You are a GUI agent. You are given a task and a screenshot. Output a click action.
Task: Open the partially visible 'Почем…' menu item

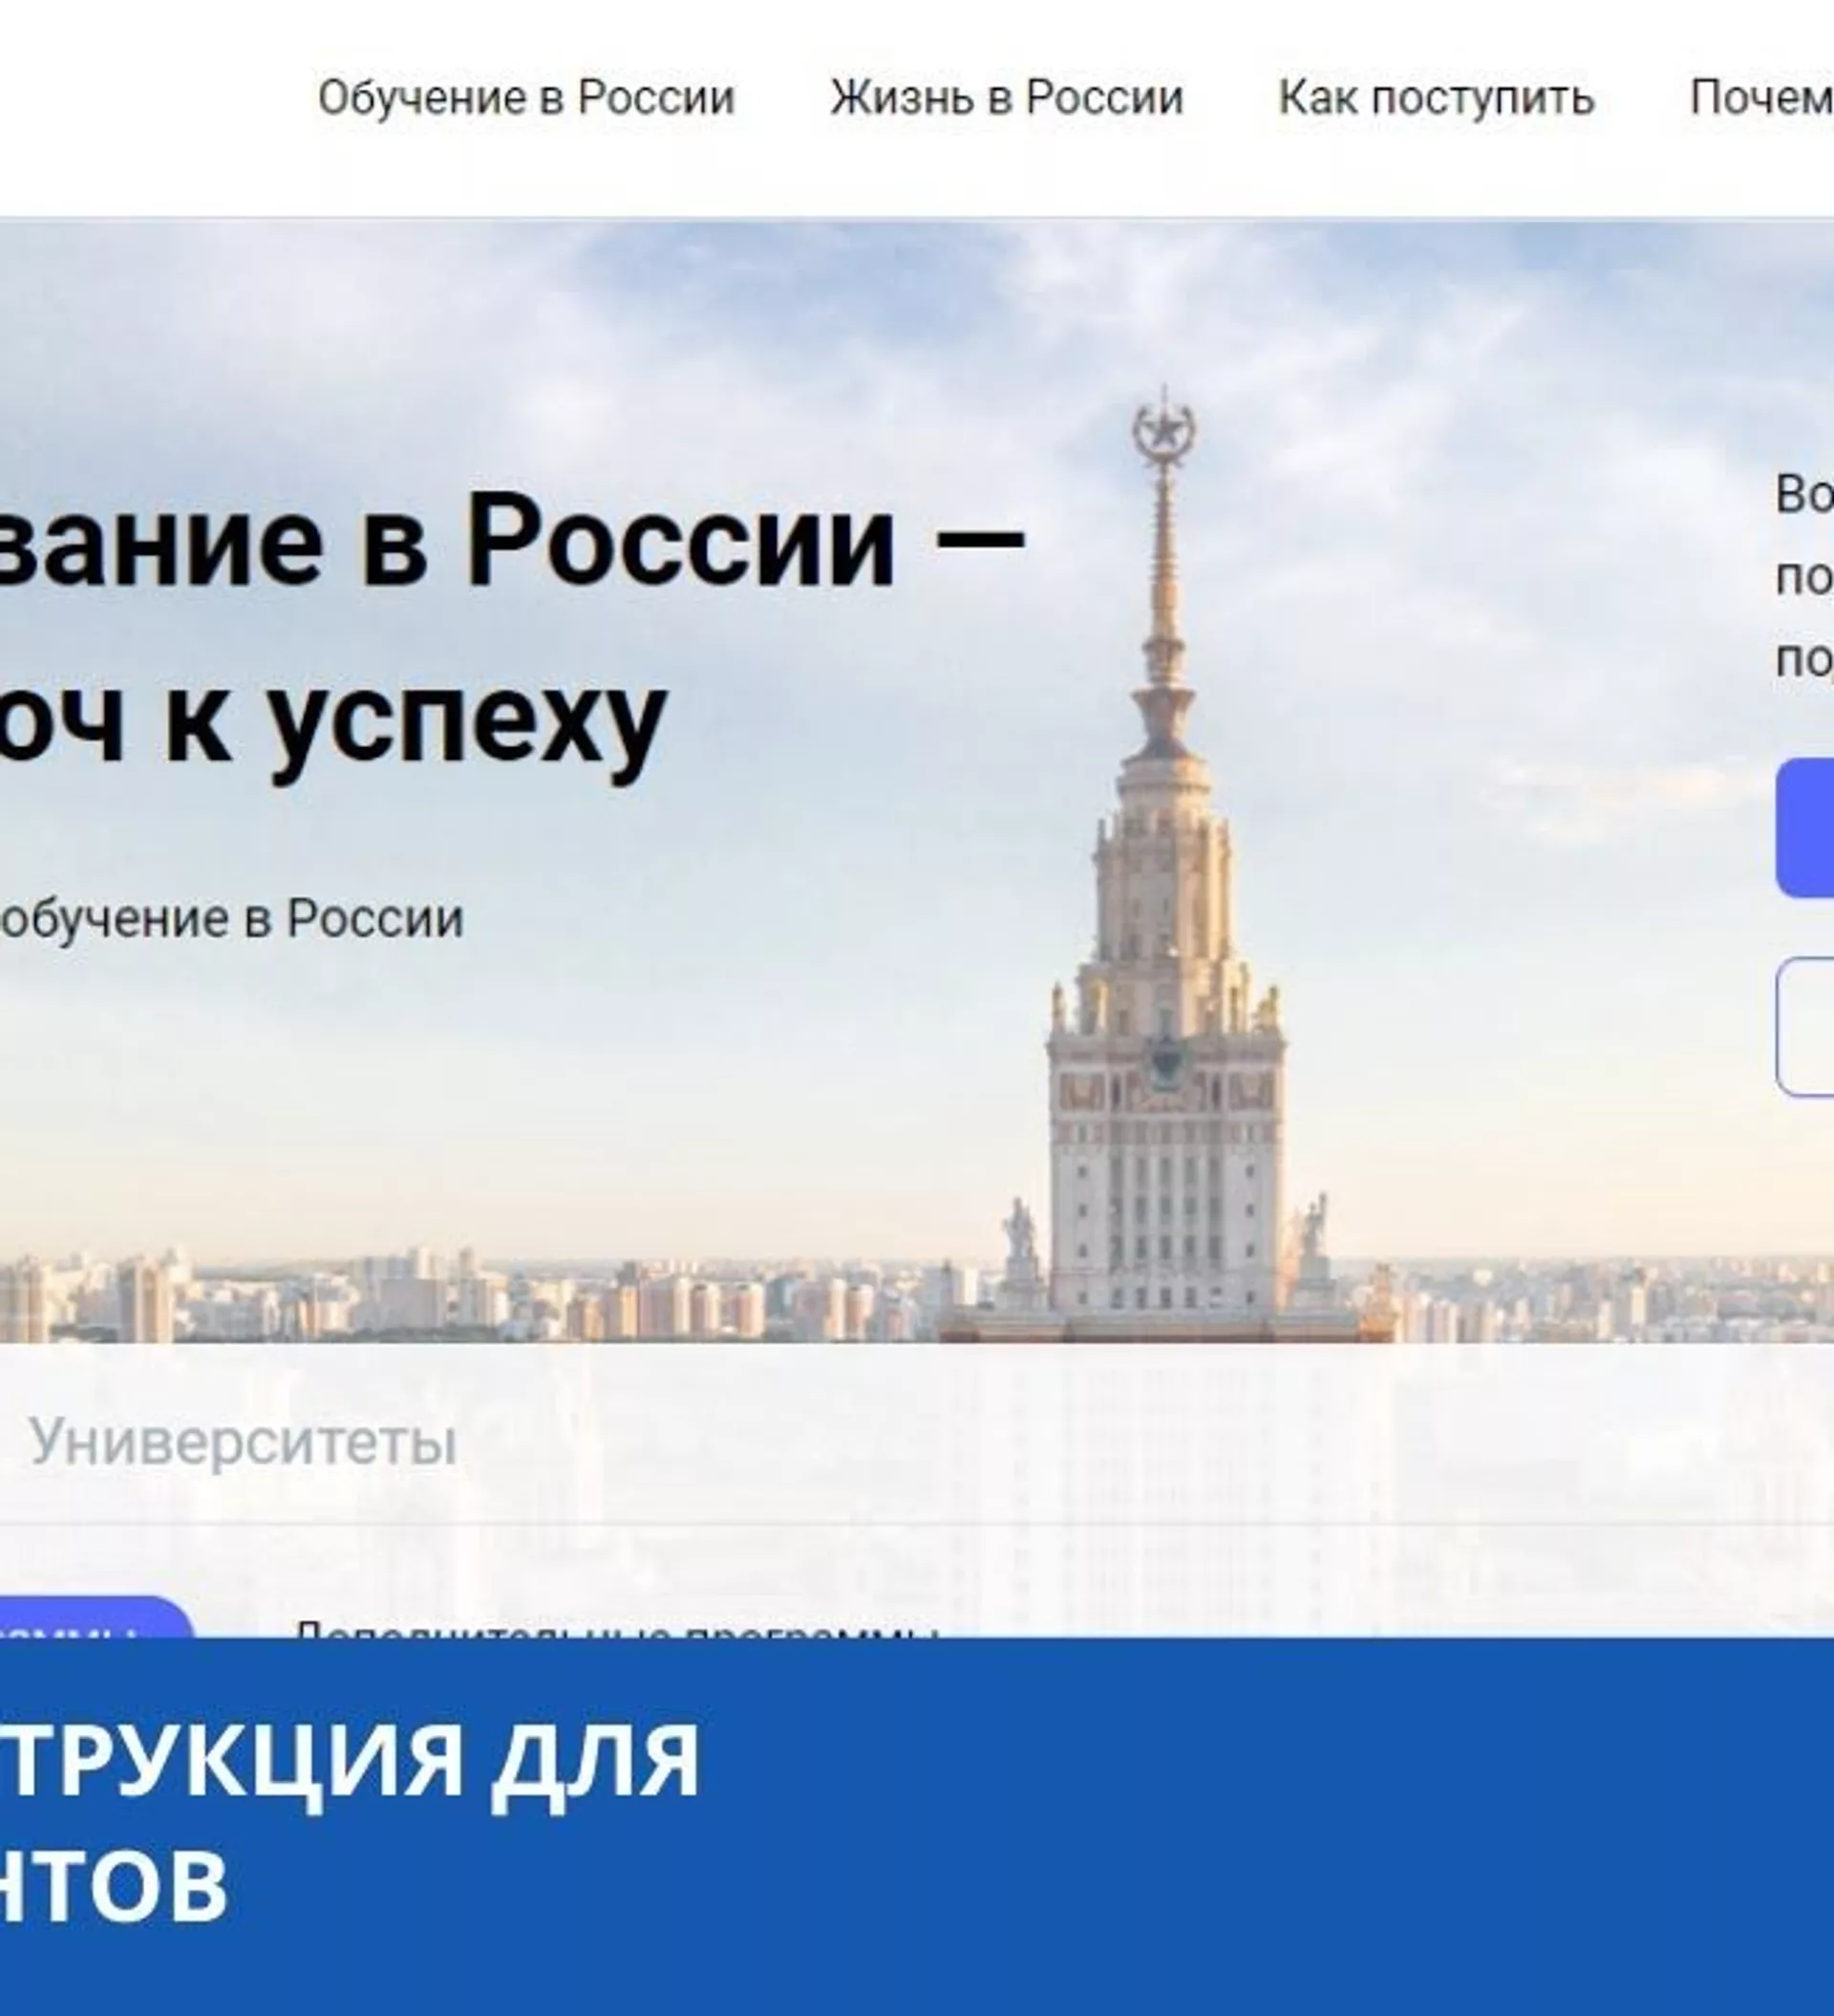[x=1761, y=98]
